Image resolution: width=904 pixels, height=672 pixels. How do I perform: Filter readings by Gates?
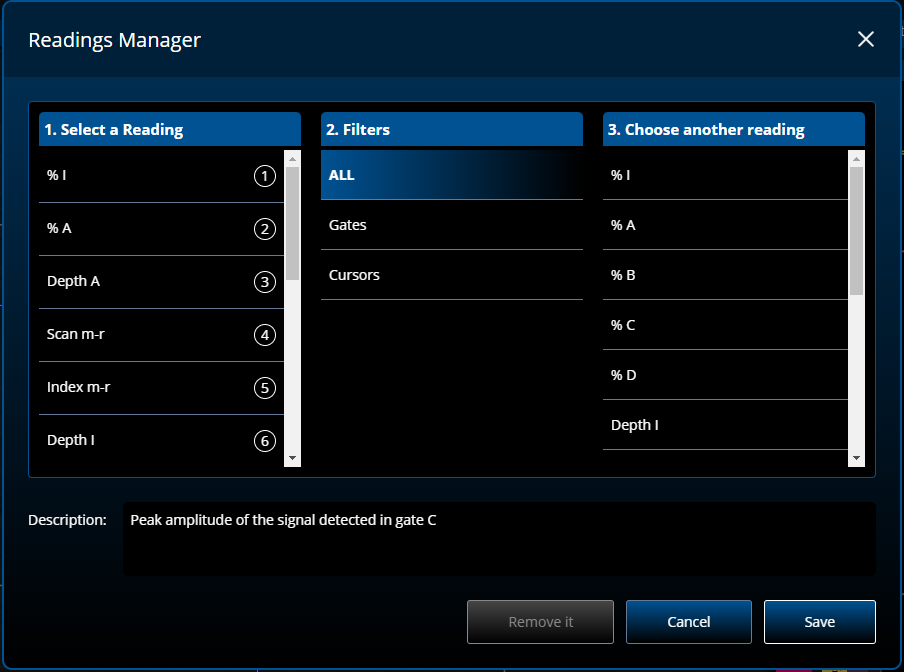pyautogui.click(x=451, y=225)
